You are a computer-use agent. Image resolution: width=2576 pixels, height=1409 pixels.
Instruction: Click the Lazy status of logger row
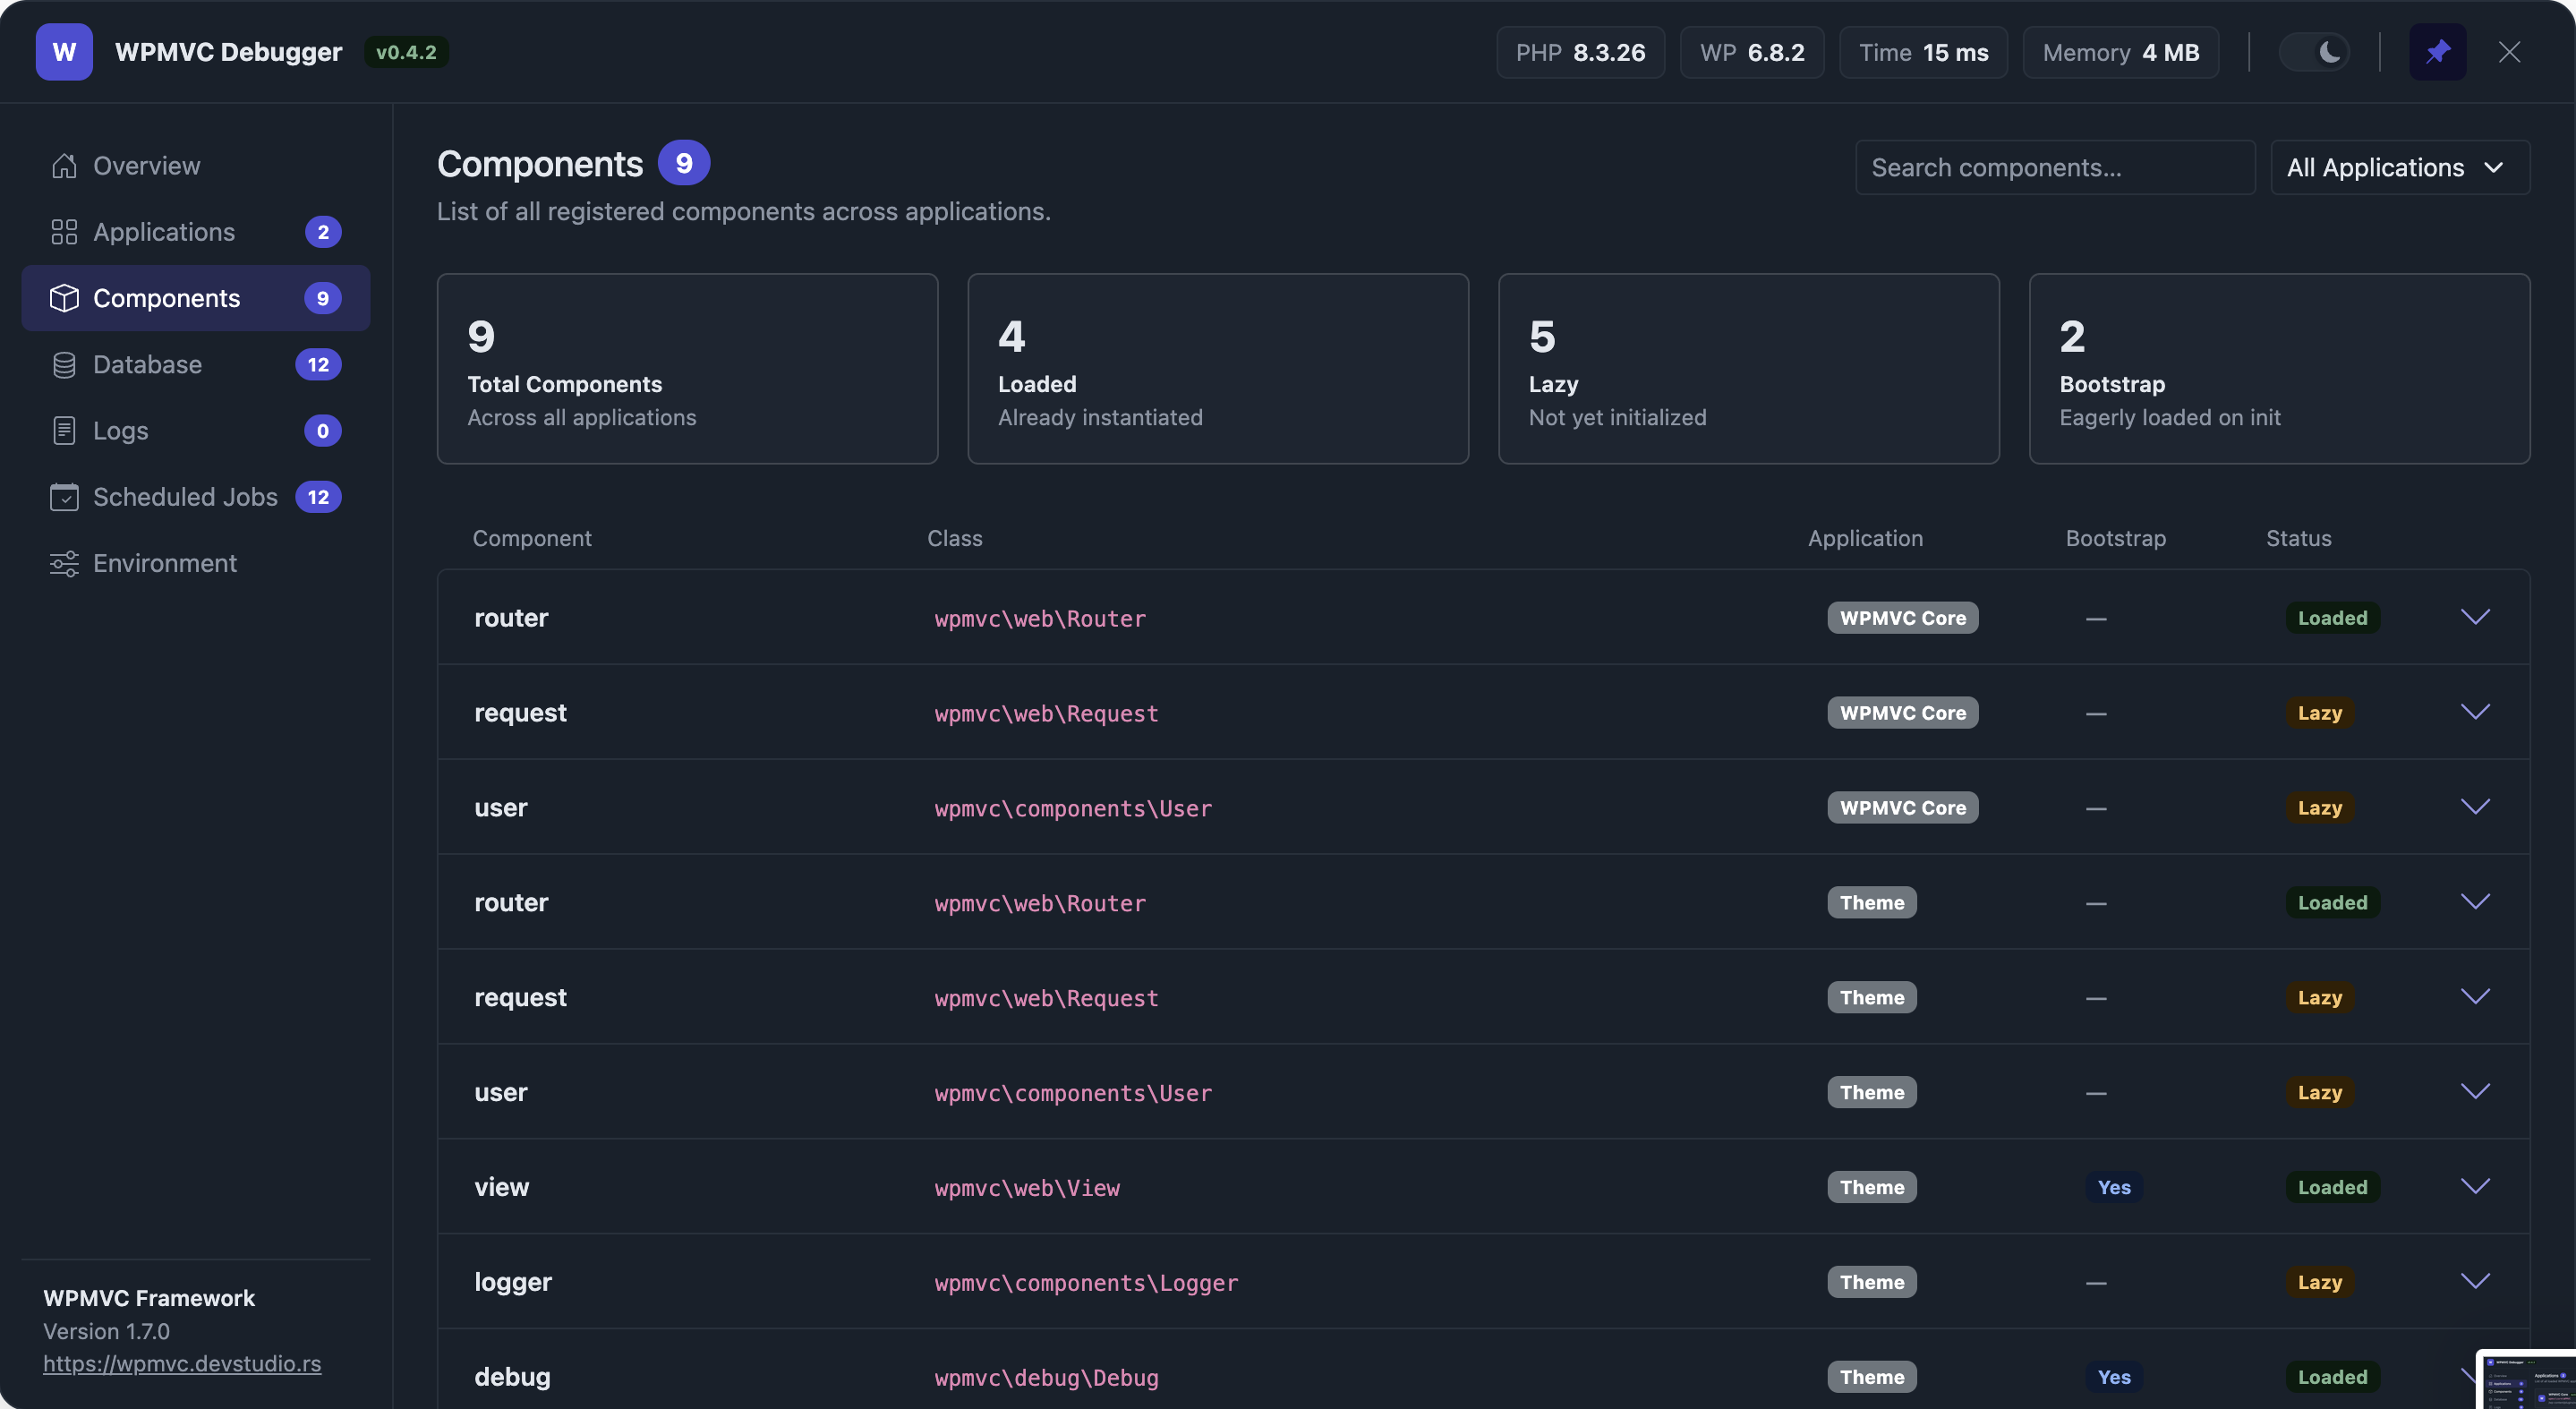(2320, 1282)
